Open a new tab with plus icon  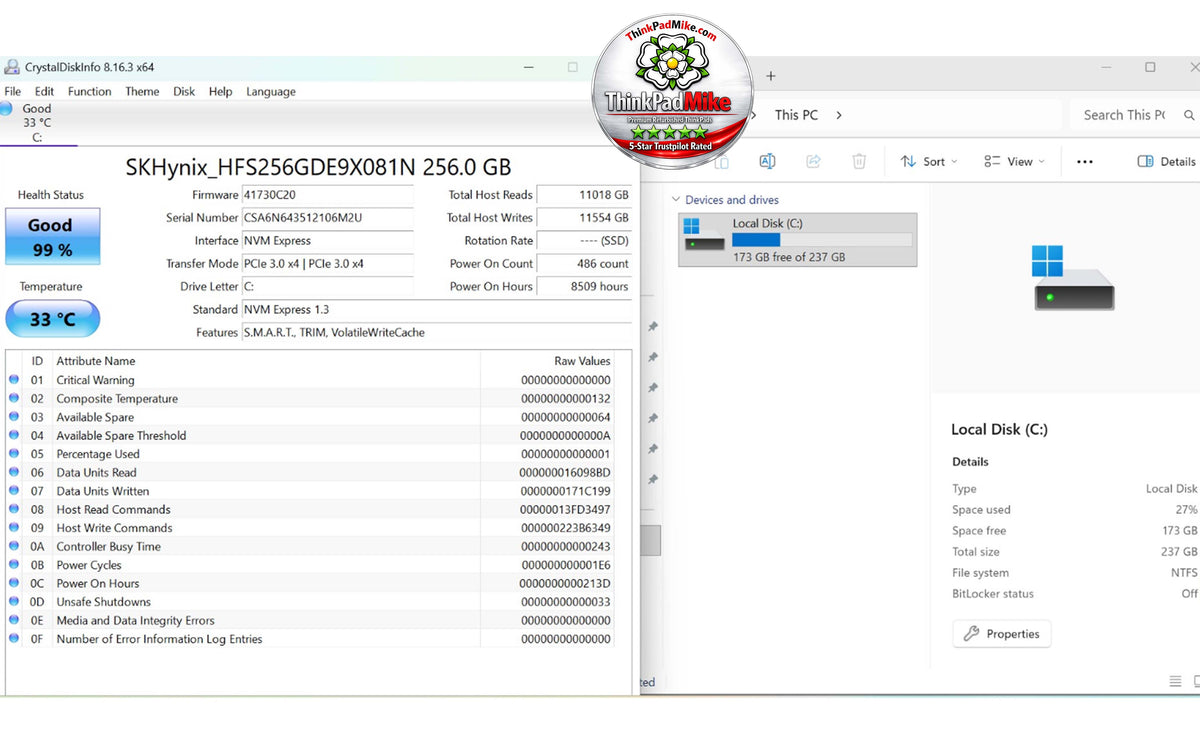click(771, 76)
